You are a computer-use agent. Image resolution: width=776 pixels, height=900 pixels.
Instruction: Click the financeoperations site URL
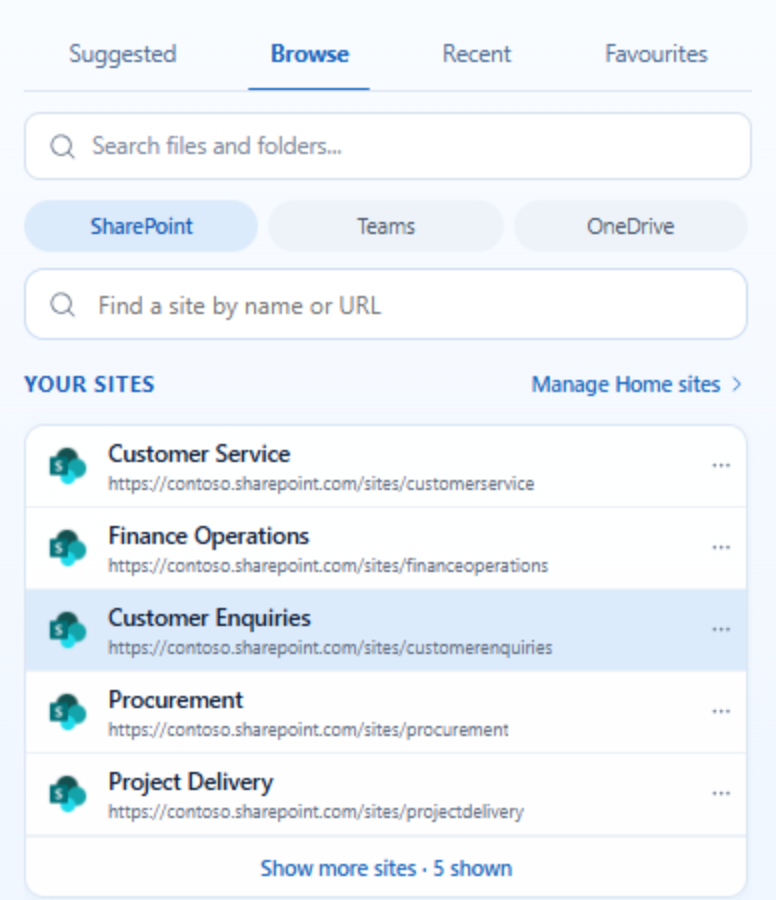click(328, 566)
